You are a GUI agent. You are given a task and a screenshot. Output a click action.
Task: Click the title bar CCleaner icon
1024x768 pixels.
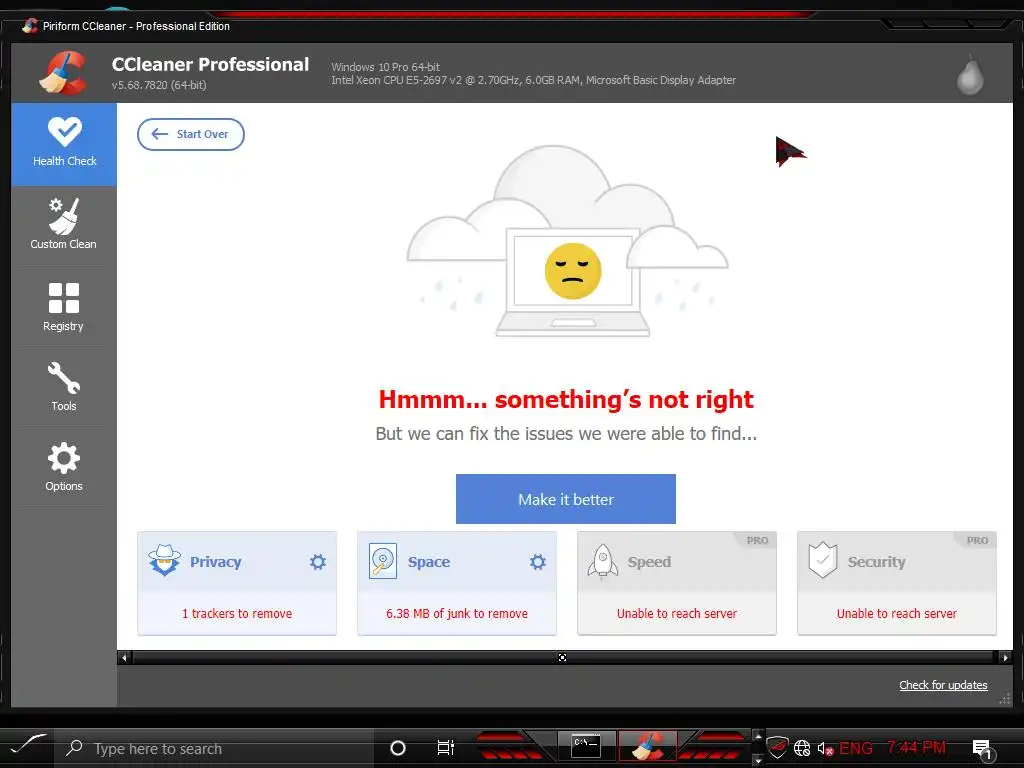pyautogui.click(x=29, y=25)
